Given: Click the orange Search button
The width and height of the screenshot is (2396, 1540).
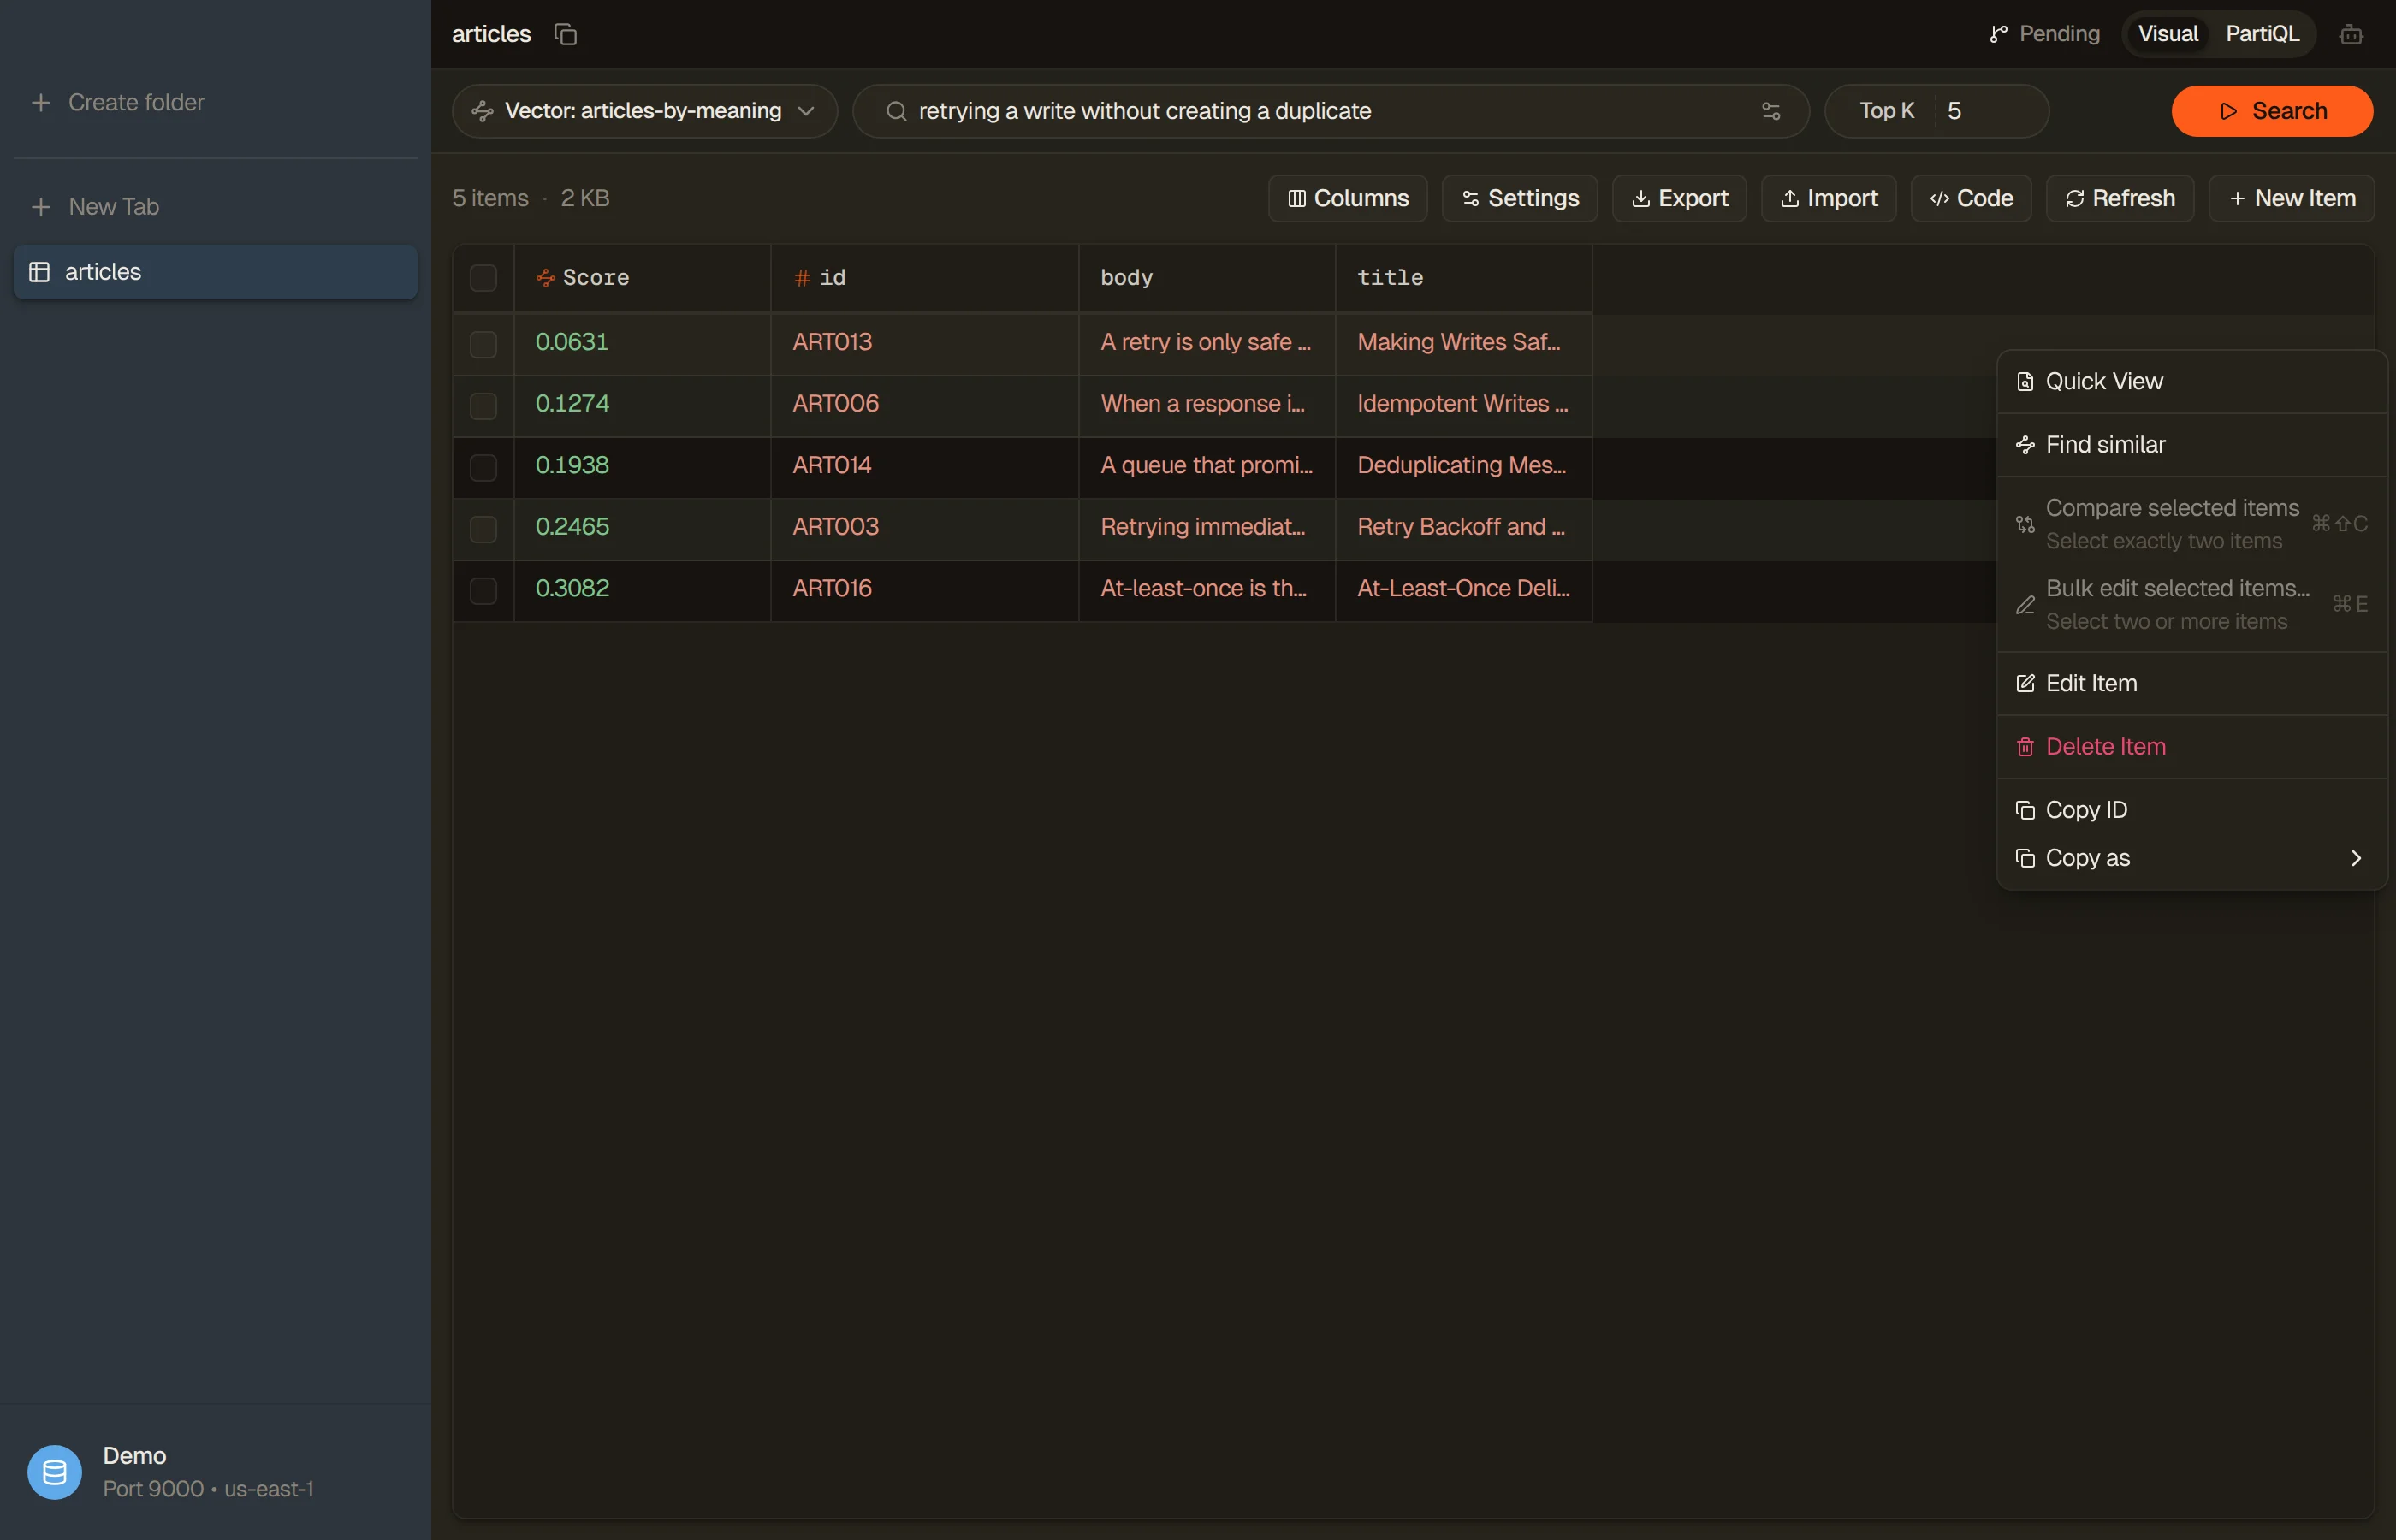Looking at the screenshot, I should (2272, 111).
